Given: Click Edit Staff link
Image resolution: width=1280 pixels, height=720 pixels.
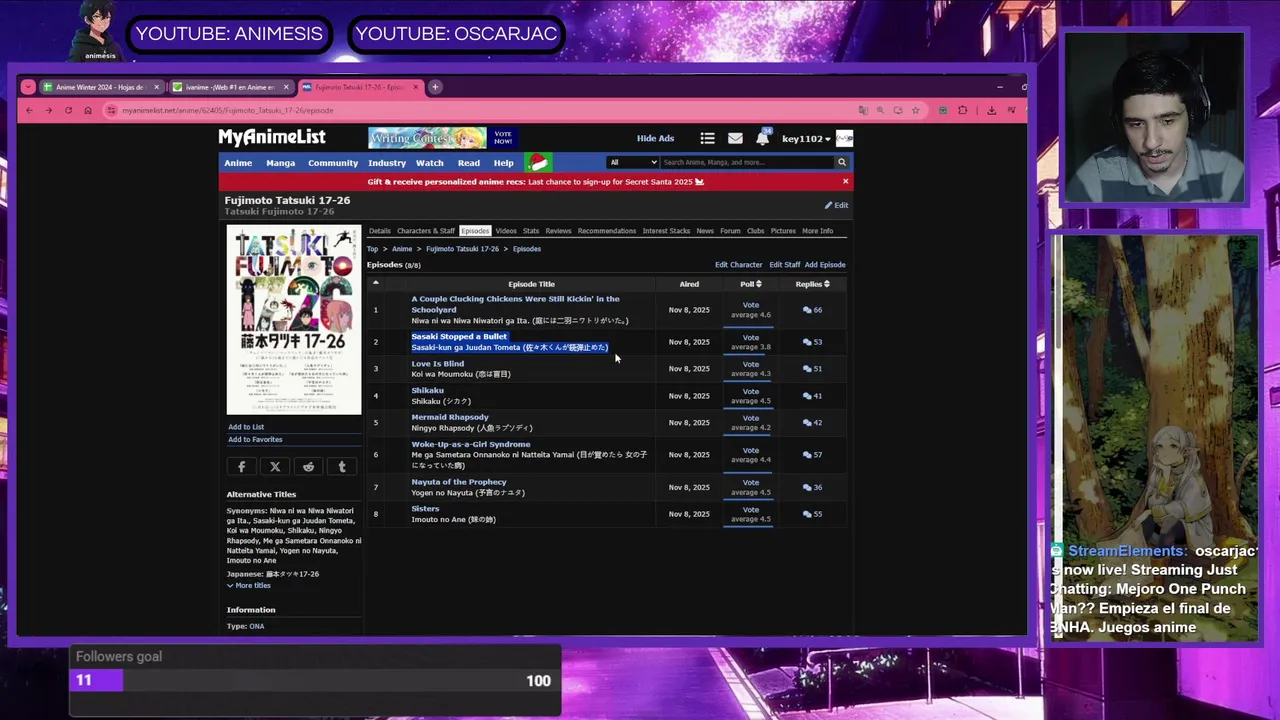Looking at the screenshot, I should pyautogui.click(x=784, y=265).
